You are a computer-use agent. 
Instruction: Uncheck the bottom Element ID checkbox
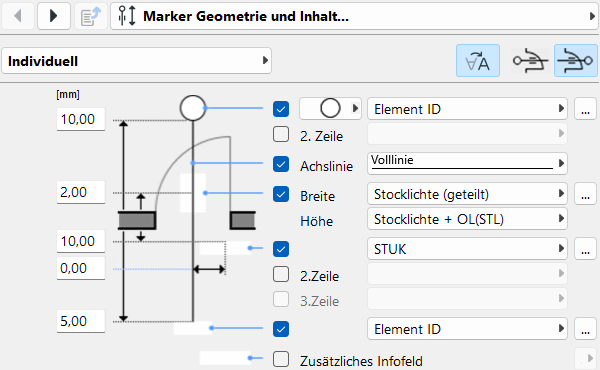tap(281, 329)
